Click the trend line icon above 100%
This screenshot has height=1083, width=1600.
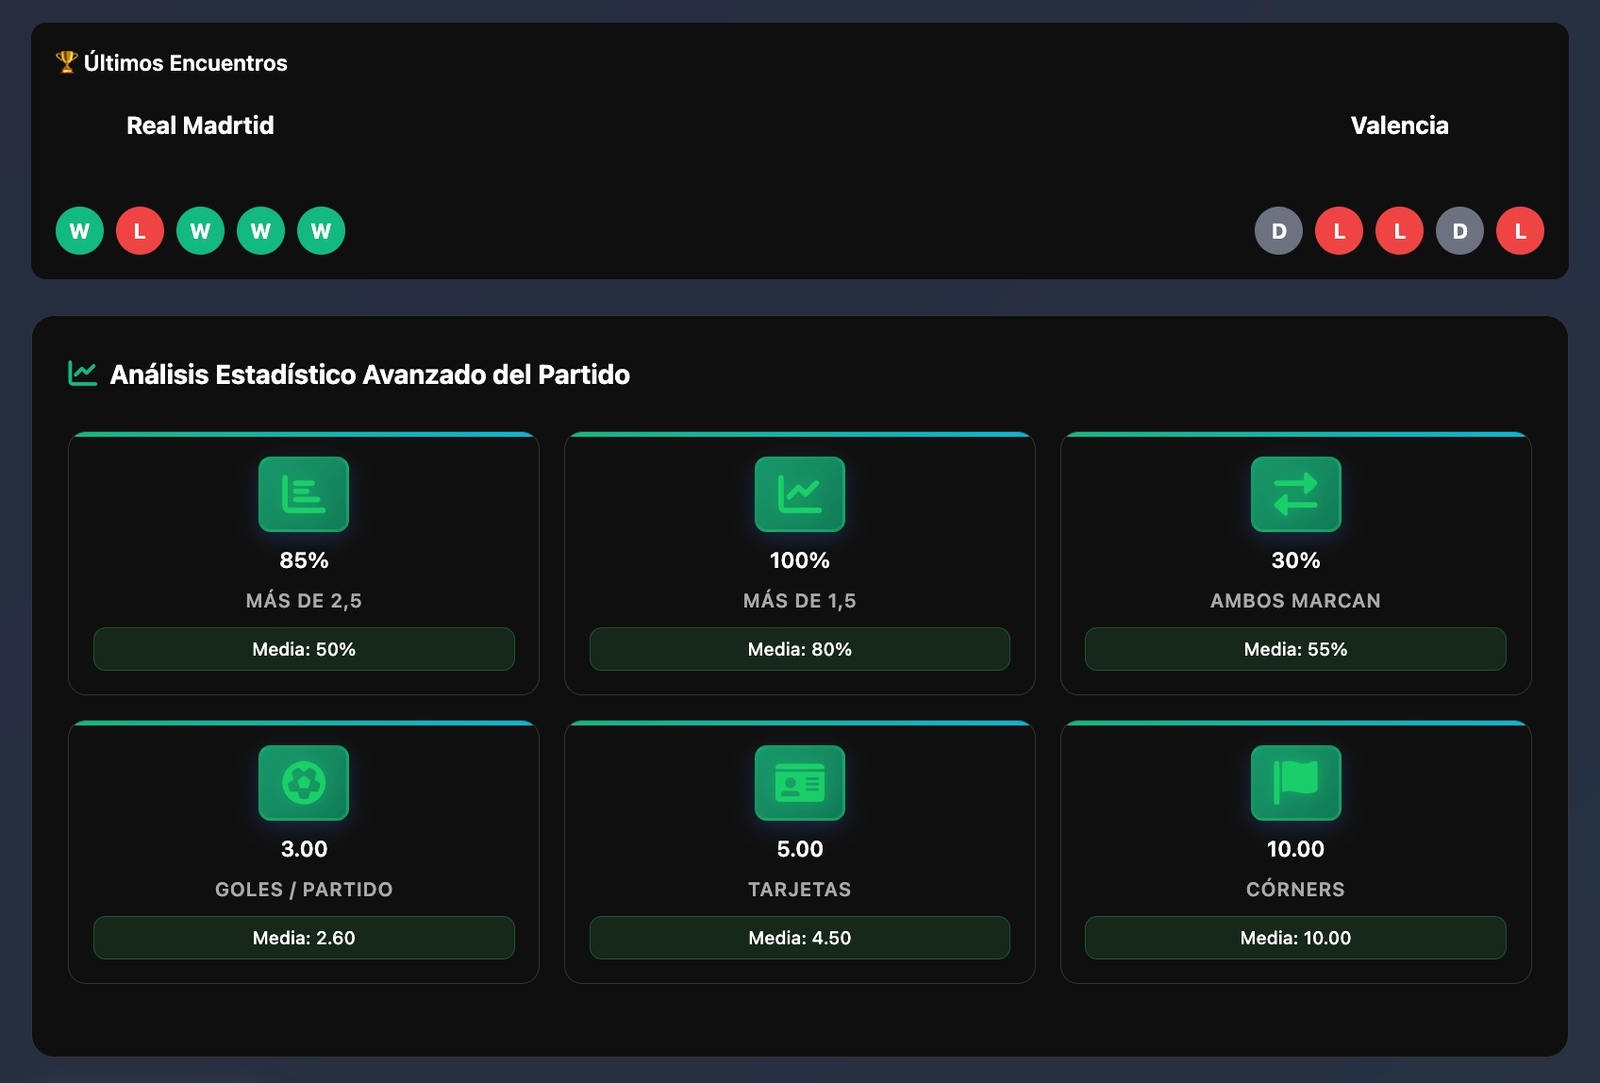tap(799, 494)
